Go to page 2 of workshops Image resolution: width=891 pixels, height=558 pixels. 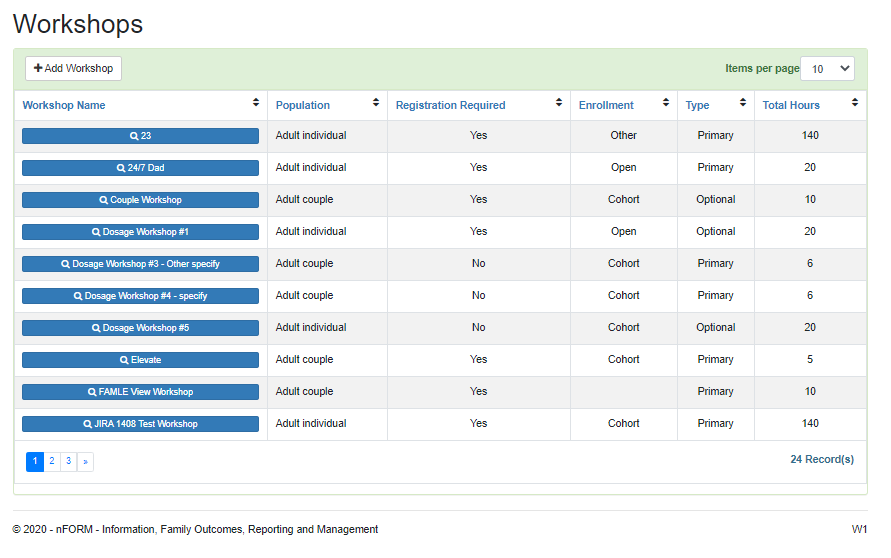(x=52, y=461)
